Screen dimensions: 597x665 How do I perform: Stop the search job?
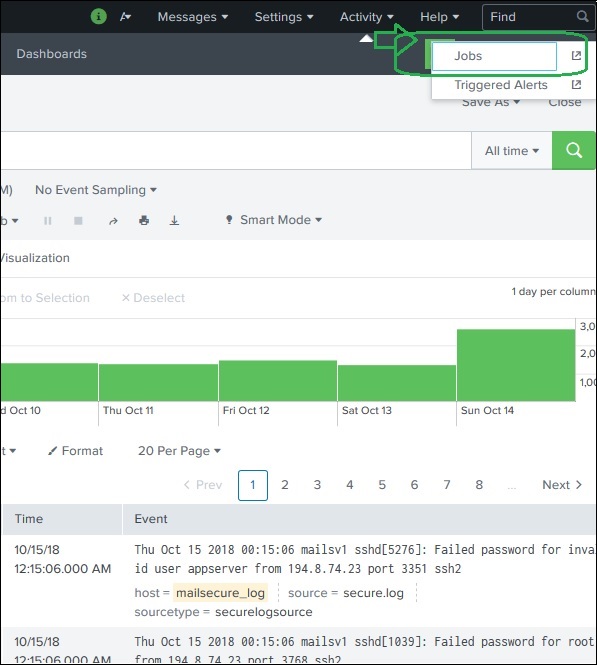tap(78, 221)
